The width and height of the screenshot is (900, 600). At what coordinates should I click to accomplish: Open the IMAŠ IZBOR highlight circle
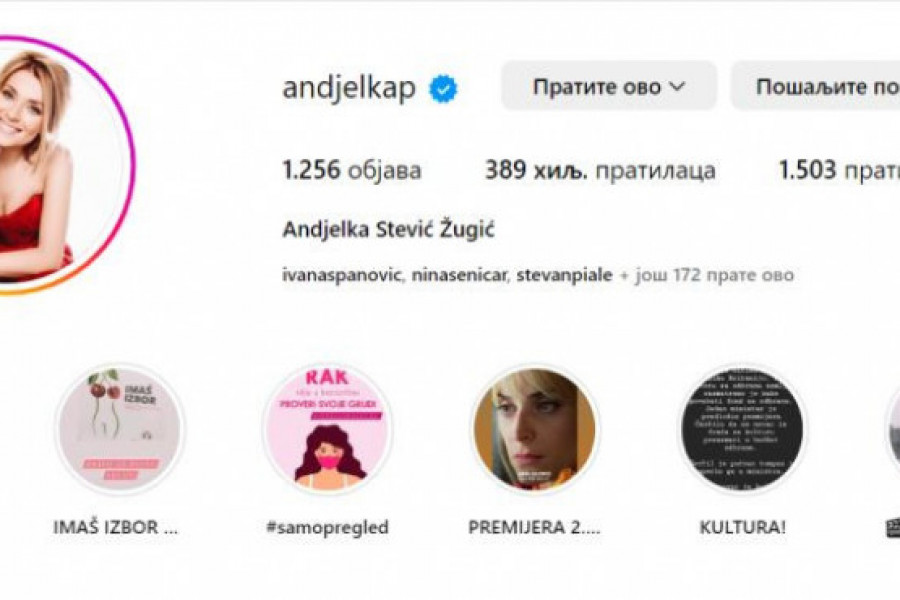pos(119,429)
